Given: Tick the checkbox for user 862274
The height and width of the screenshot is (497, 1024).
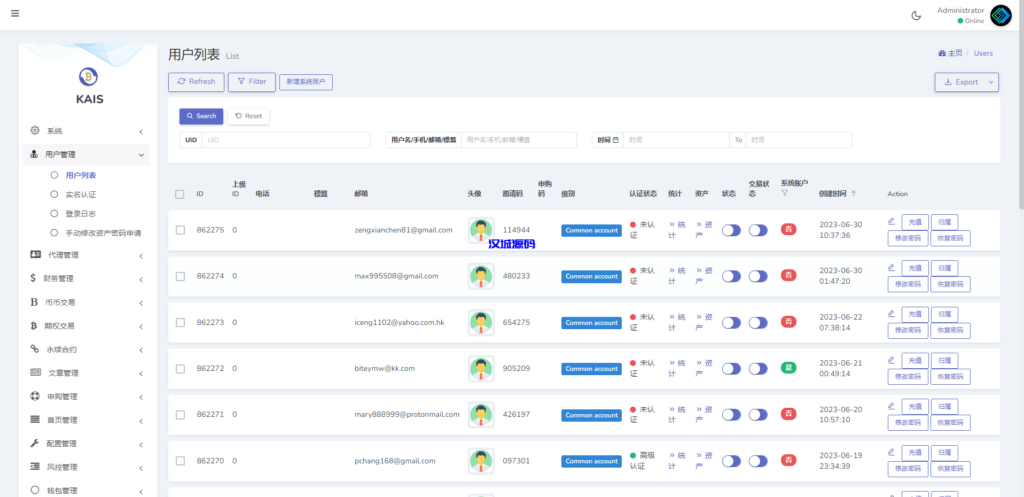Looking at the screenshot, I should pyautogui.click(x=180, y=276).
